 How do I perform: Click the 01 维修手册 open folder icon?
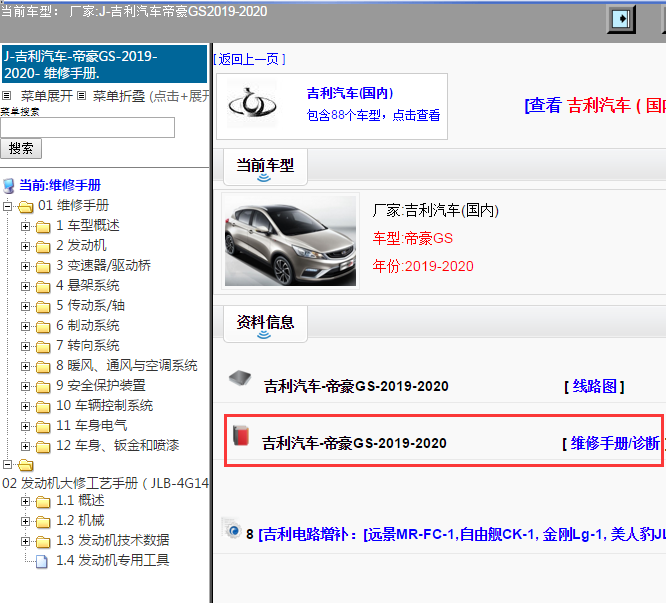coord(25,206)
